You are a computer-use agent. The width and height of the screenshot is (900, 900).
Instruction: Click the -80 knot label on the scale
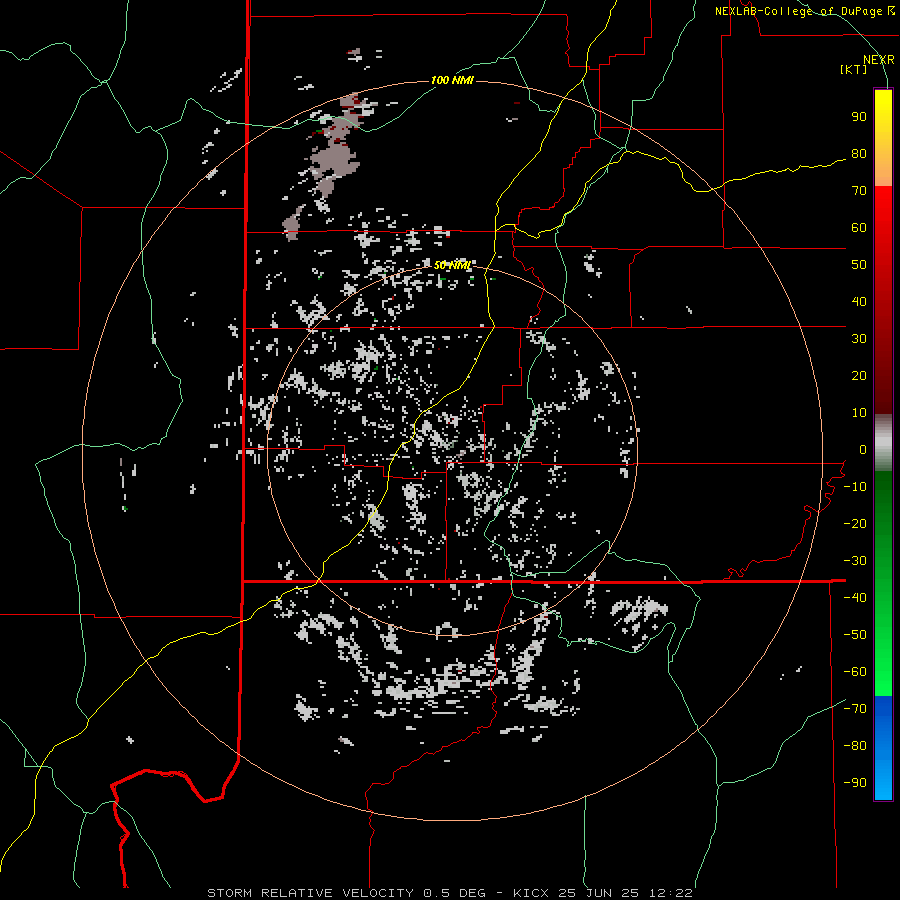855,746
